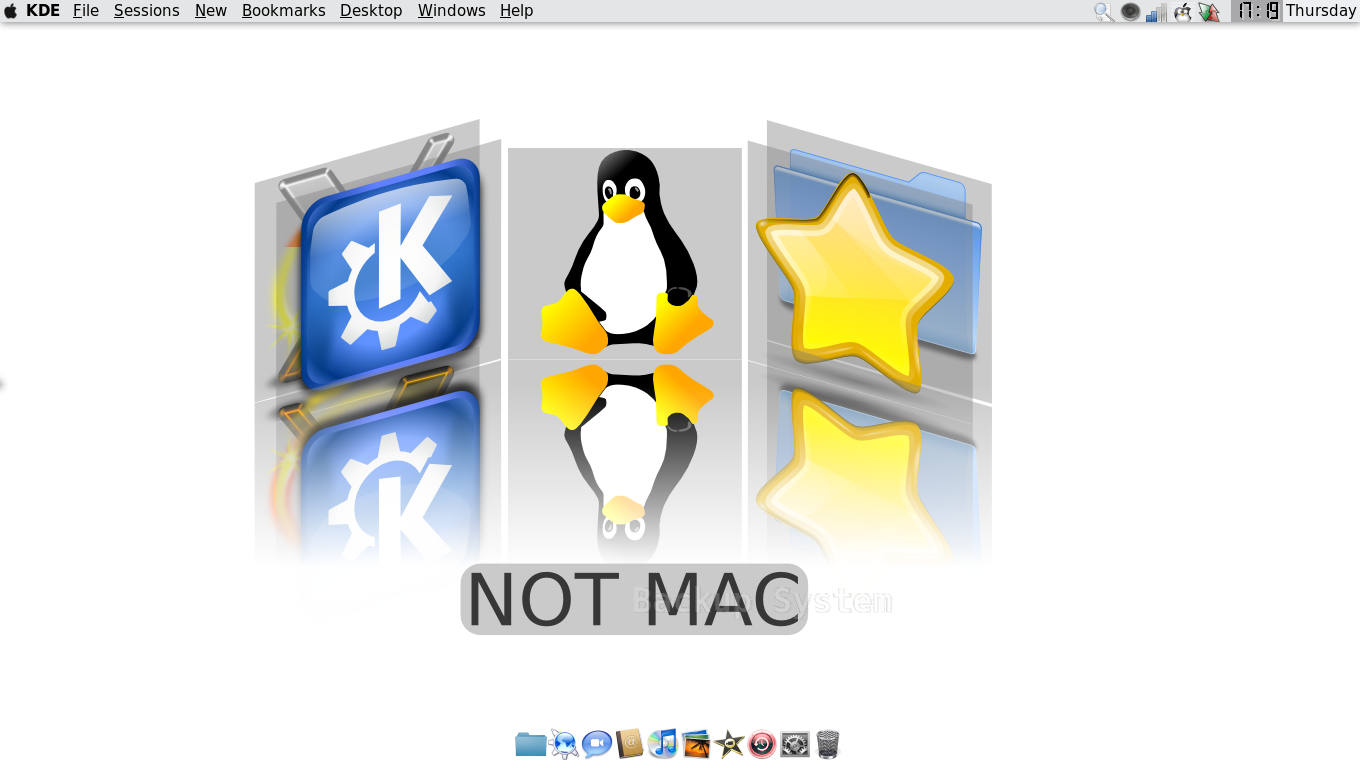This screenshot has width=1360, height=768.
Task: Open the New menu
Action: click(x=211, y=11)
